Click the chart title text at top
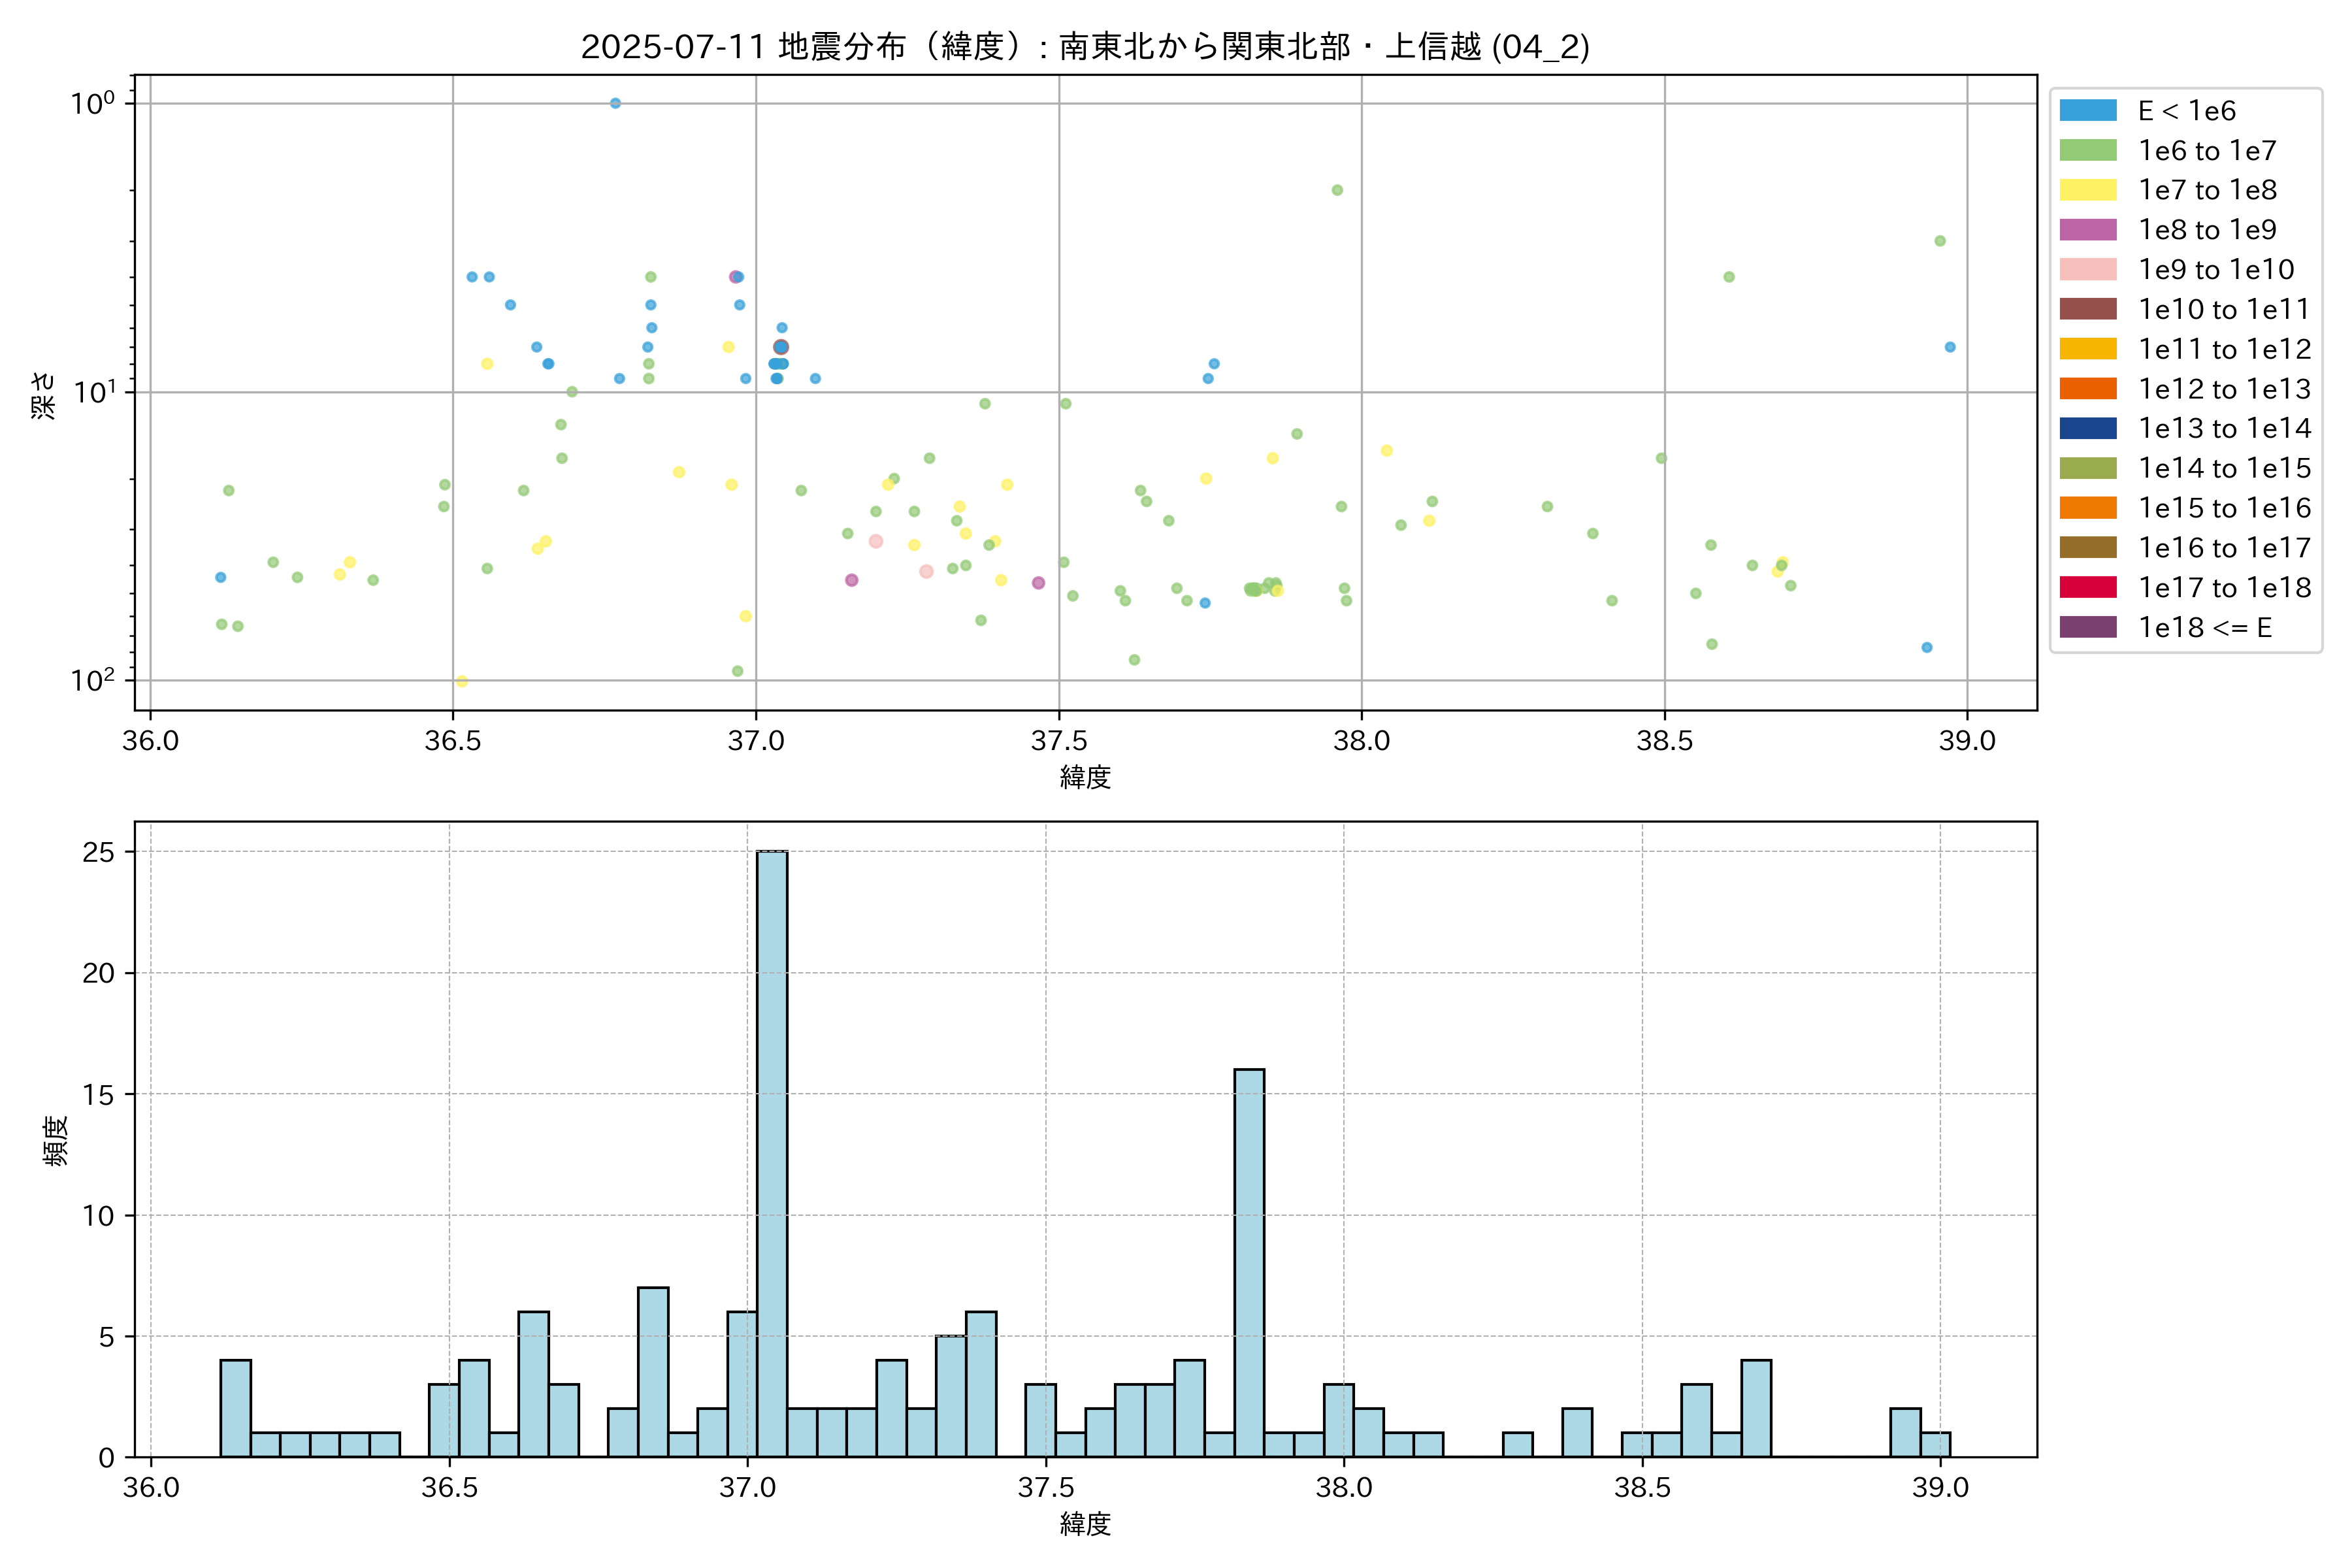 tap(1085, 47)
